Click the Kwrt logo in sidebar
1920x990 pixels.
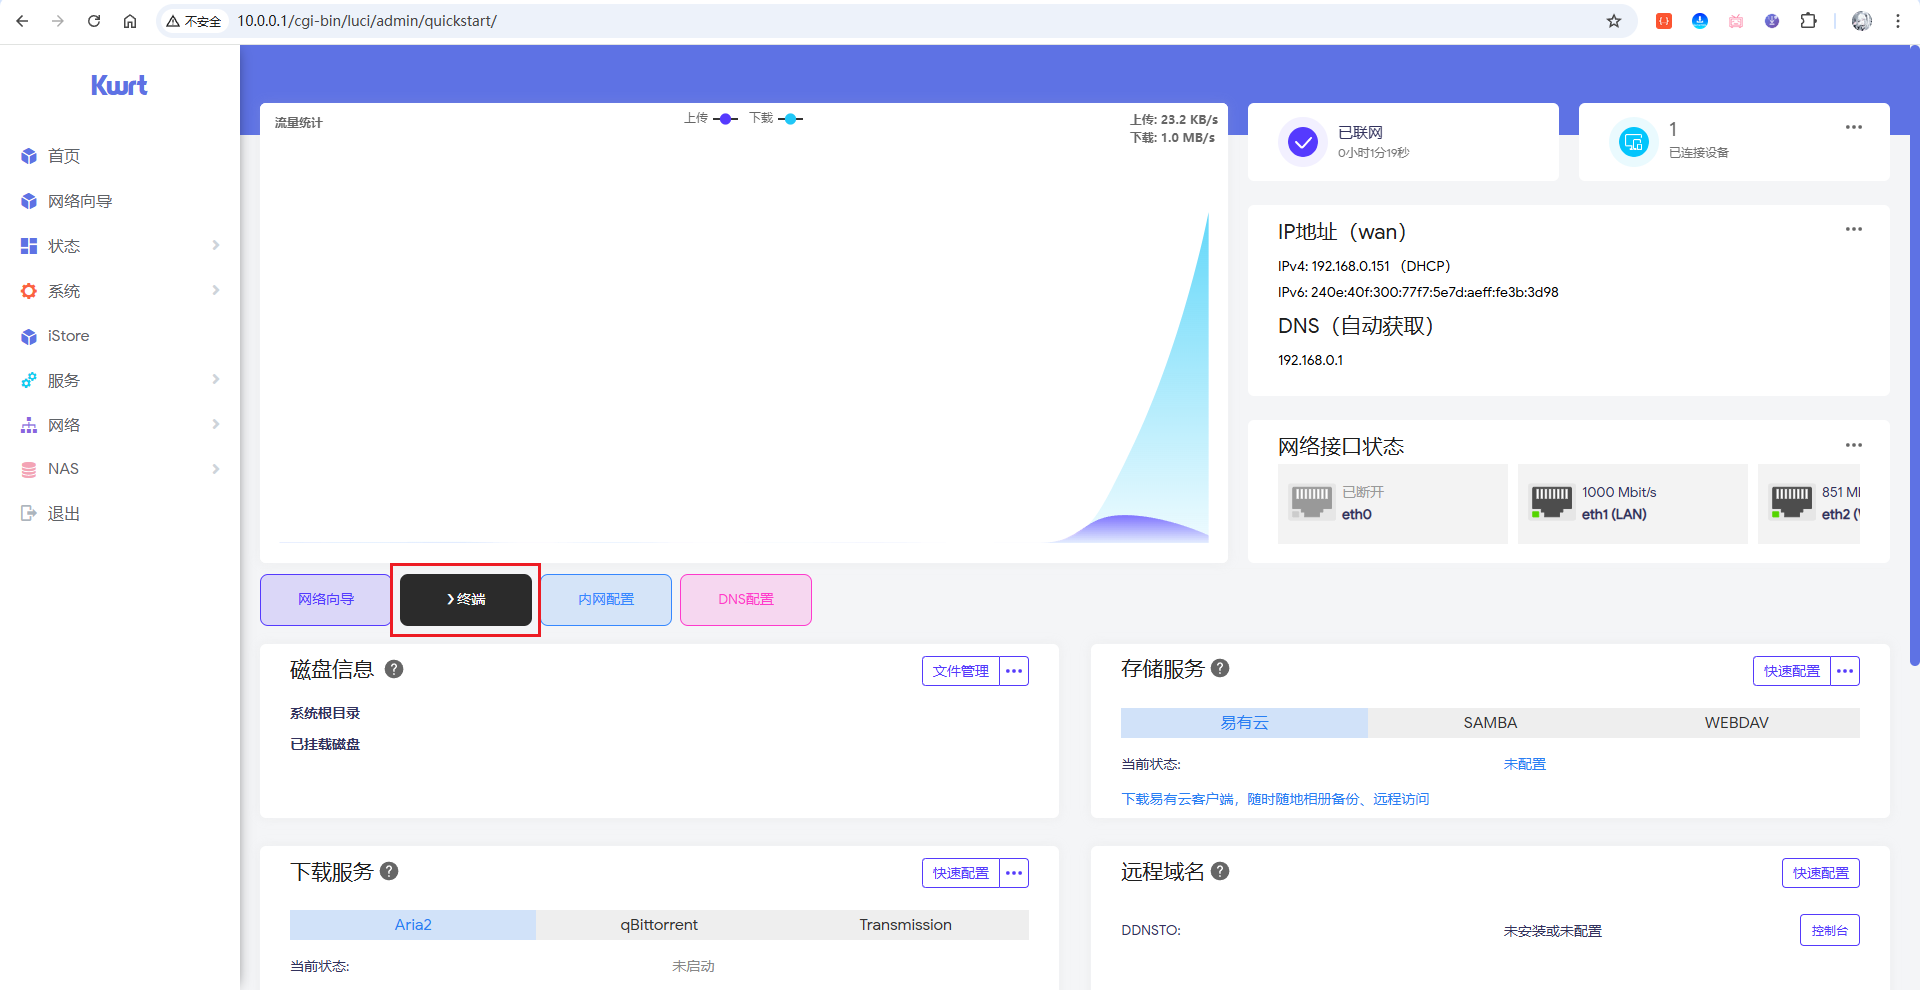point(119,86)
